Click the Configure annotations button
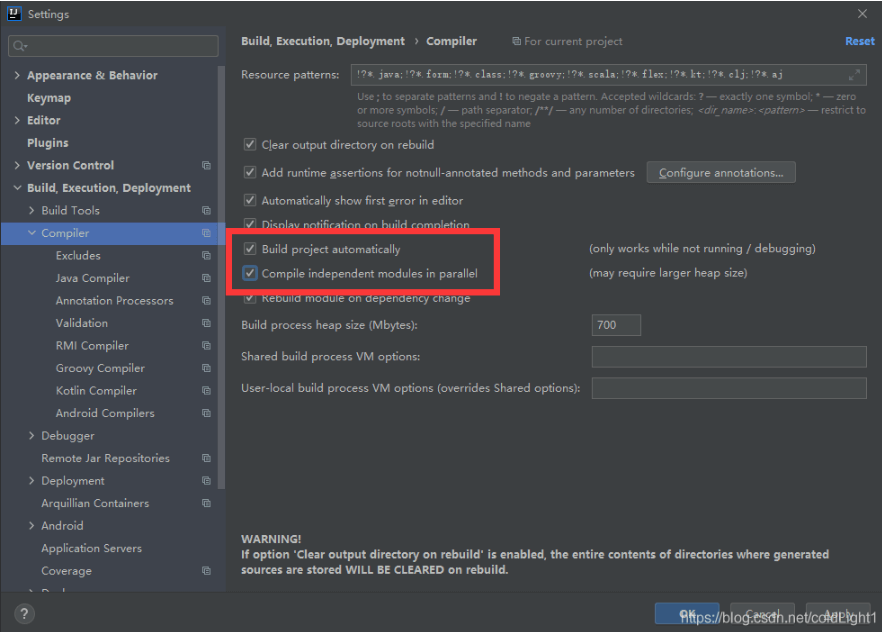 [721, 173]
